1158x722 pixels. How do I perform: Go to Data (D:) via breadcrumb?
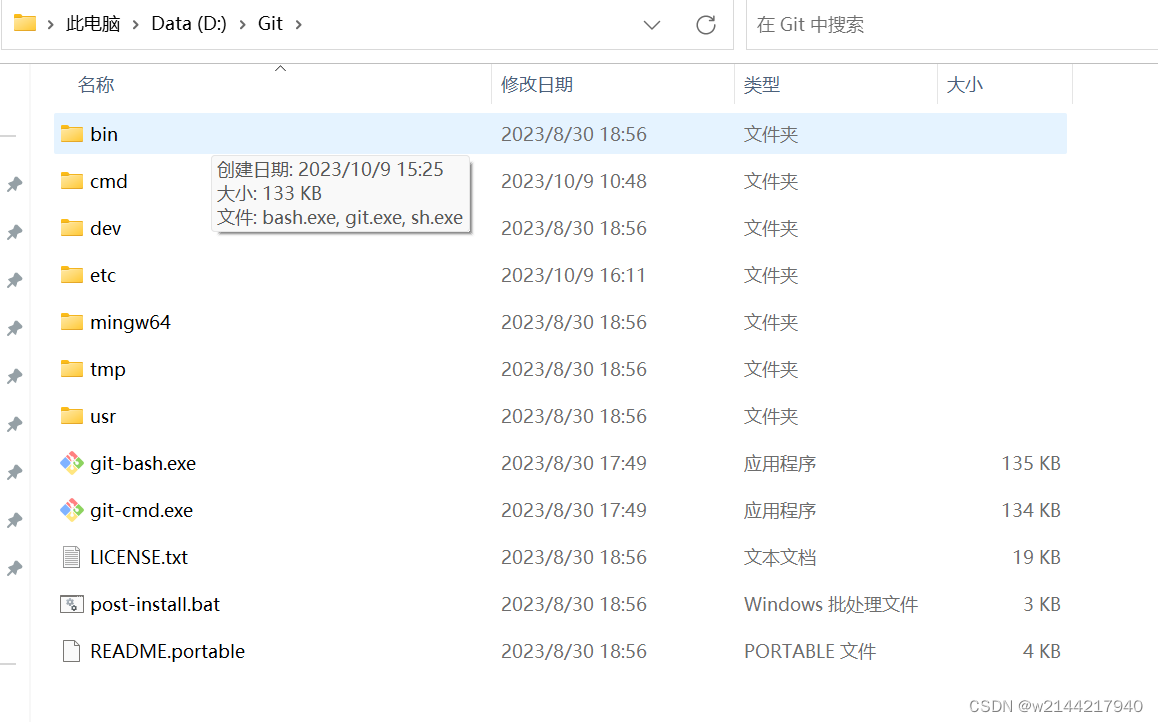click(188, 22)
